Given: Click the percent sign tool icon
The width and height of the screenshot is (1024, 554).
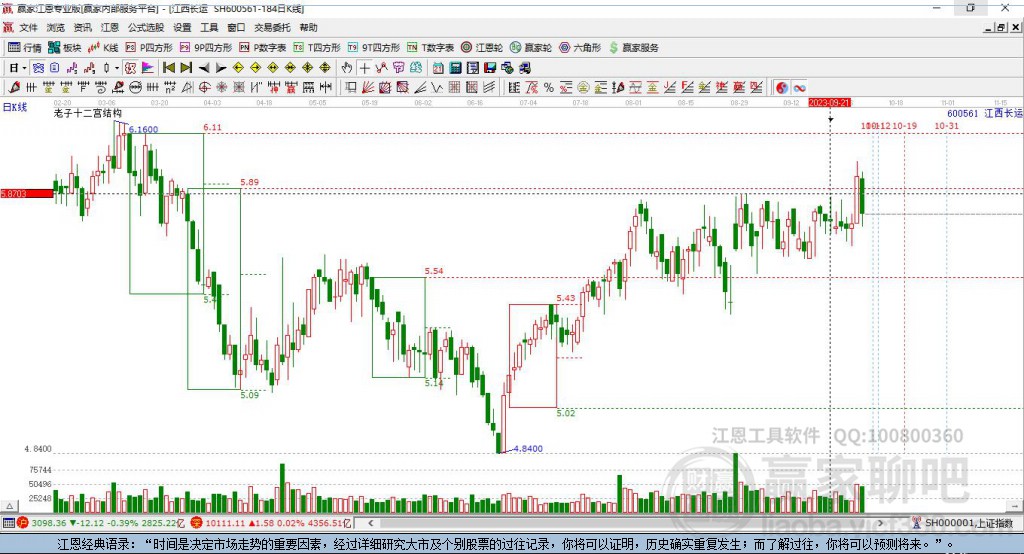Looking at the screenshot, I should (x=549, y=88).
